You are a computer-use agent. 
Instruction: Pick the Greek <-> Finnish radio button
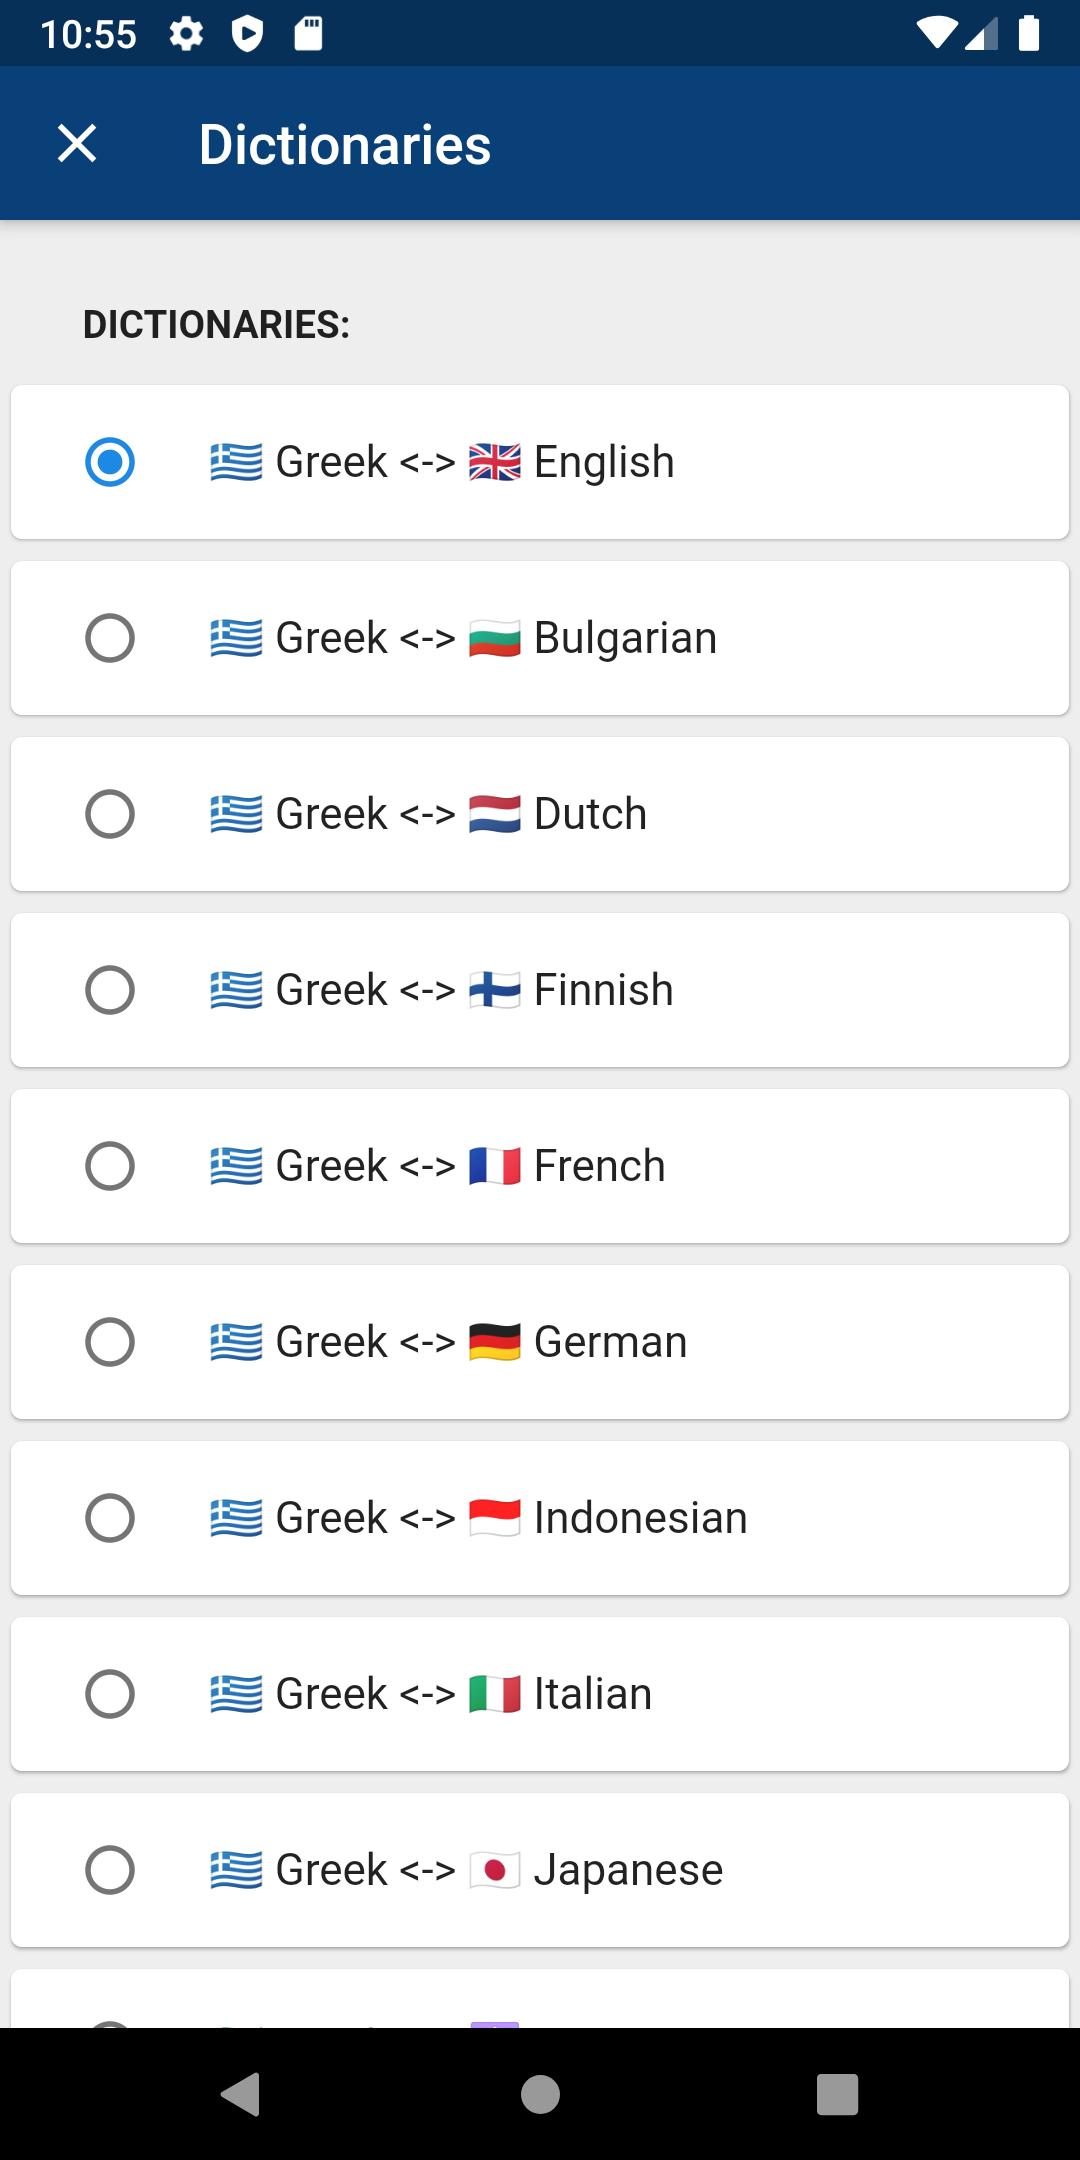pyautogui.click(x=110, y=990)
